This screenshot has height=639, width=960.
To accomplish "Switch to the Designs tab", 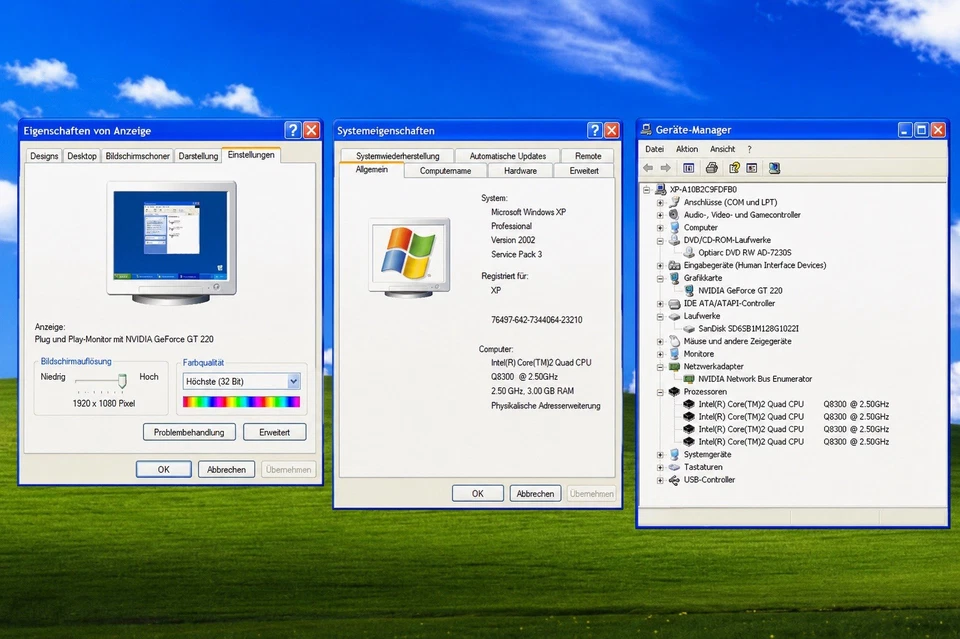I will coord(44,156).
